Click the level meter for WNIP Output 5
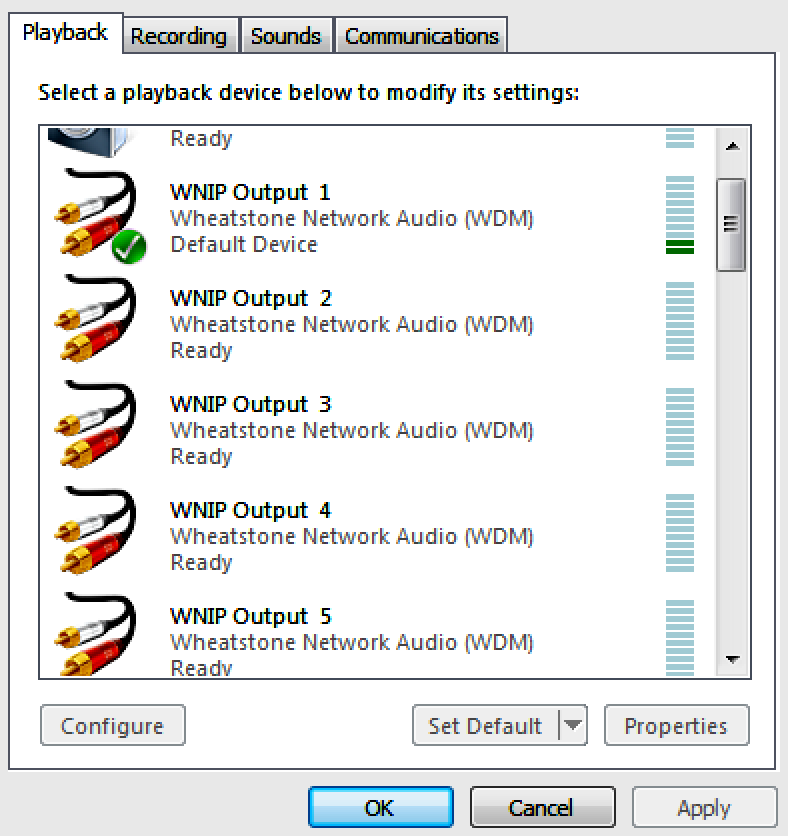The height and width of the screenshot is (836, 788). [x=680, y=638]
